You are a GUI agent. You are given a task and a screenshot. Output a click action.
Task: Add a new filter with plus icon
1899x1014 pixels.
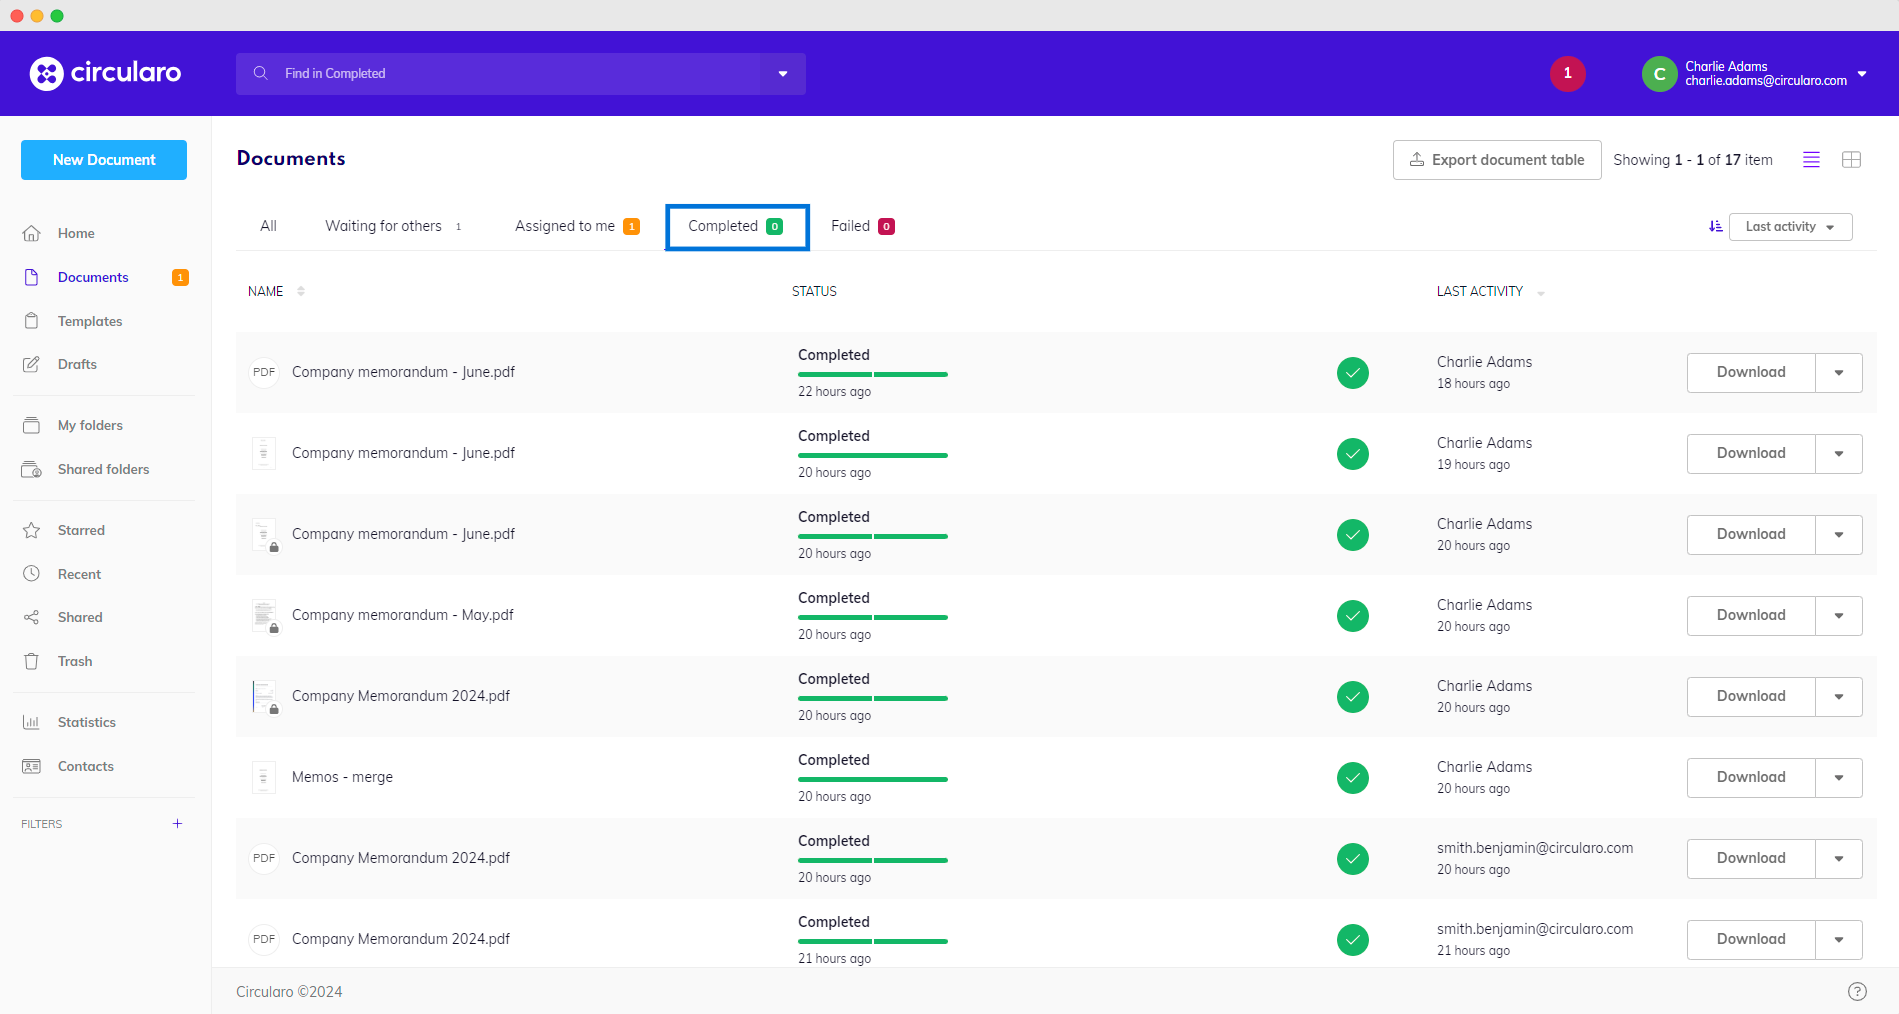(177, 824)
